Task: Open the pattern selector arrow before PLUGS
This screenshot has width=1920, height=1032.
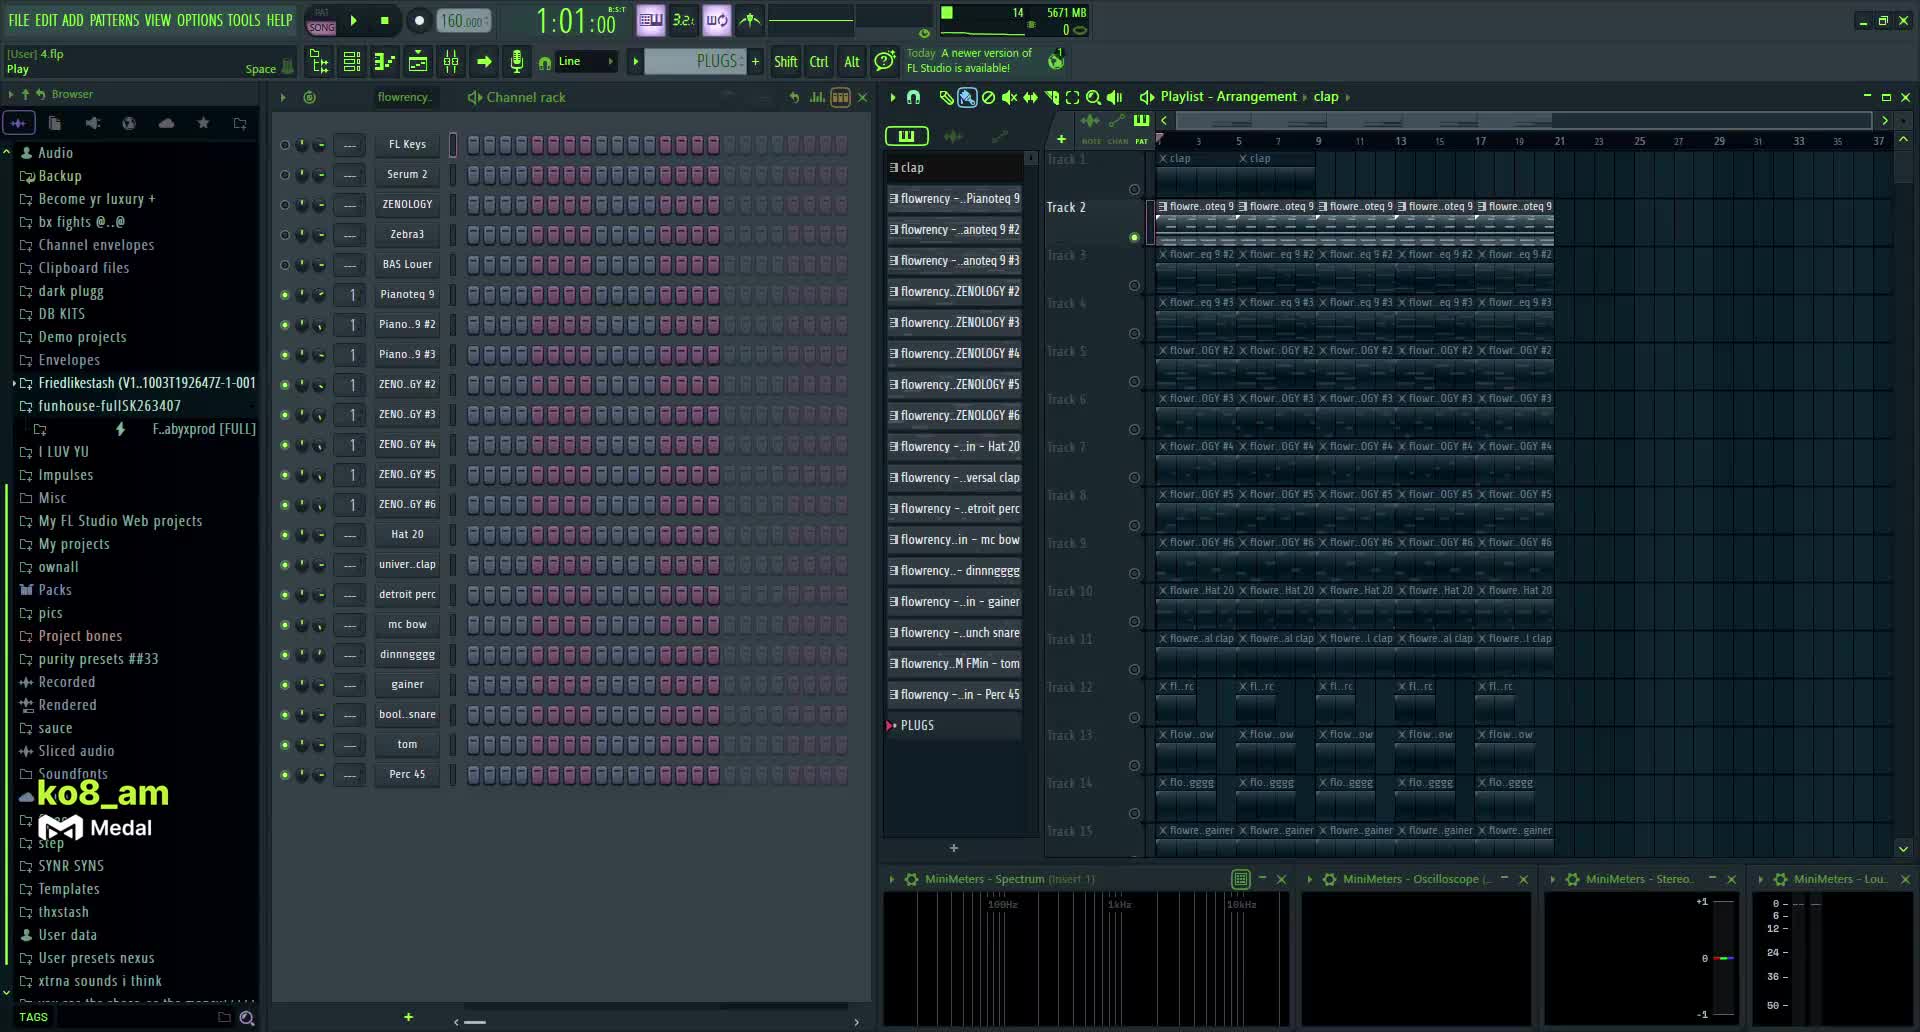Action: tap(635, 62)
